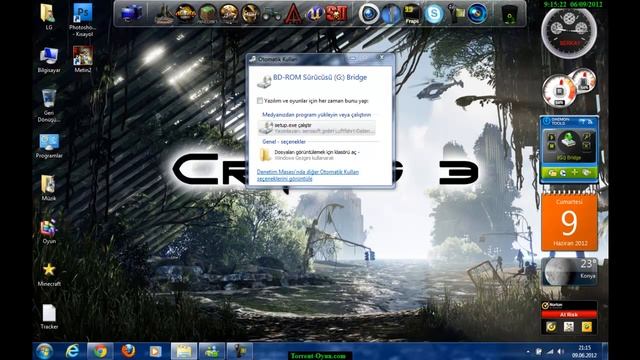
Task: Launch the Unreal U dock icon
Action: 315,14
